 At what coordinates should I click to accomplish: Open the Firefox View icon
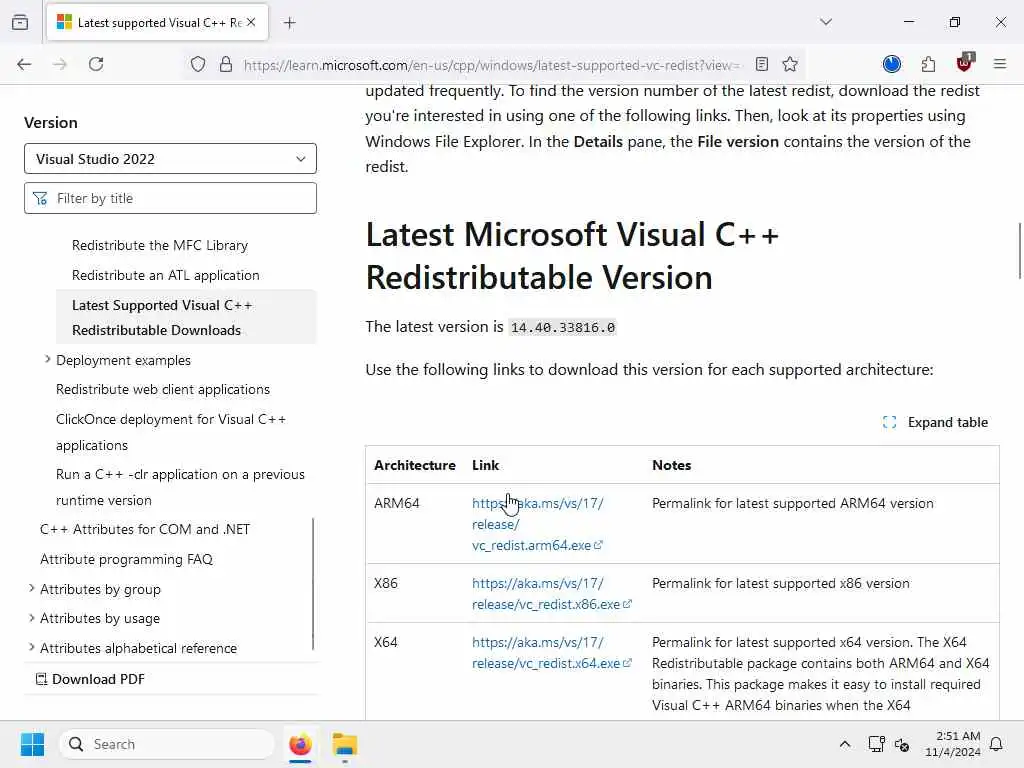20,22
